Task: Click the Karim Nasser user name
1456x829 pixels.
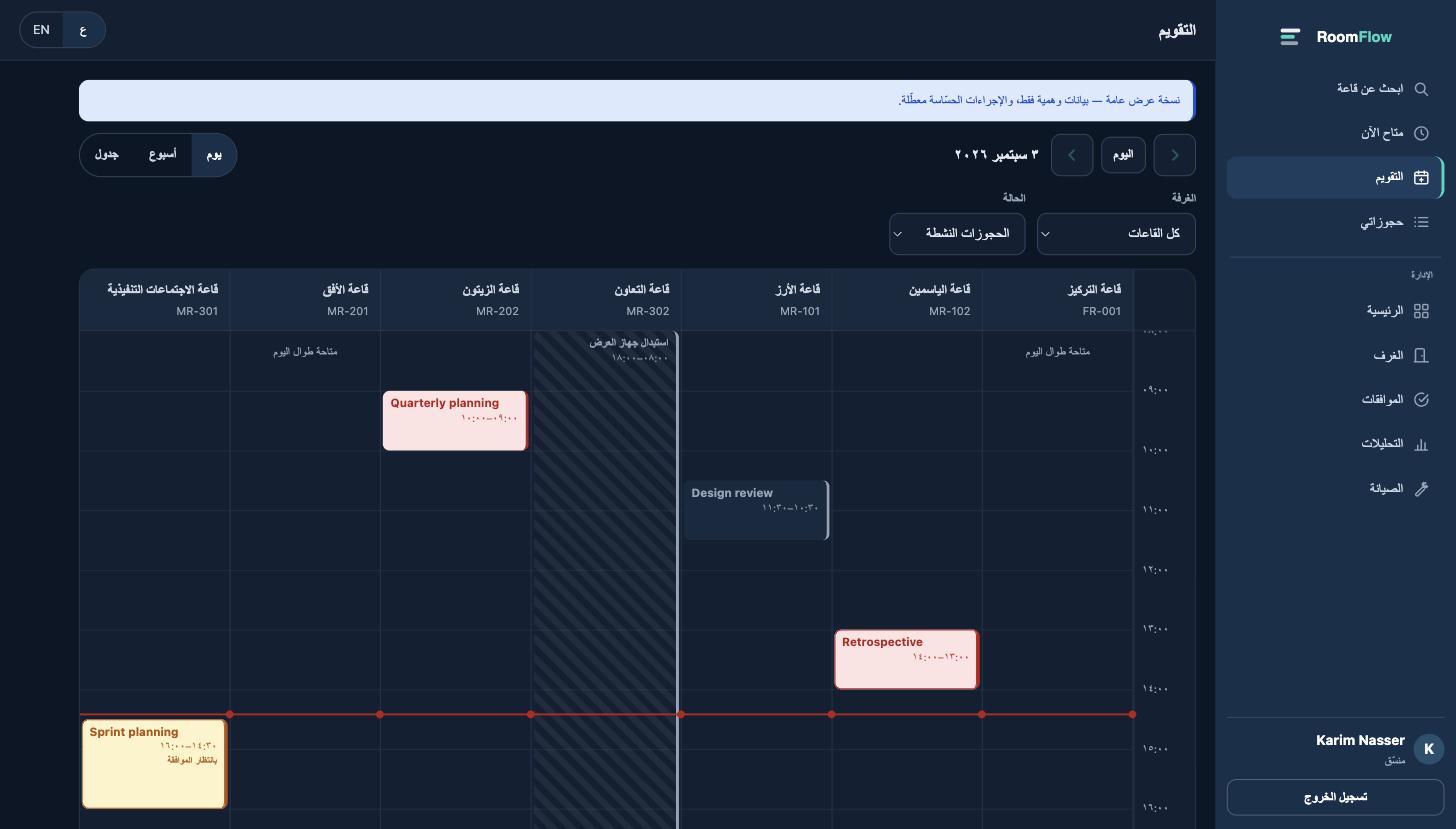Action: click(x=1360, y=741)
